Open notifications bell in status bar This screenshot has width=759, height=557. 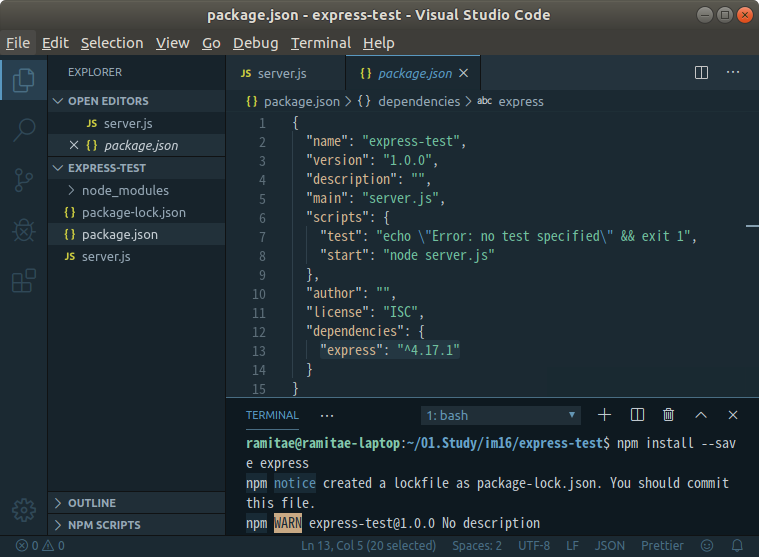(737, 546)
